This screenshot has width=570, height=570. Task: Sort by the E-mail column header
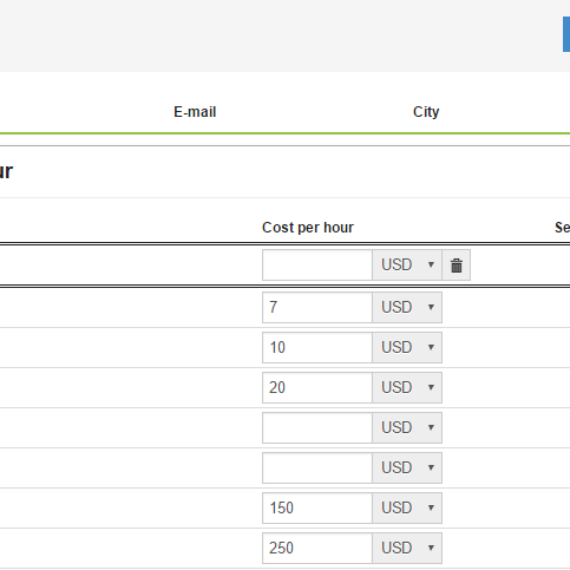[x=195, y=112]
